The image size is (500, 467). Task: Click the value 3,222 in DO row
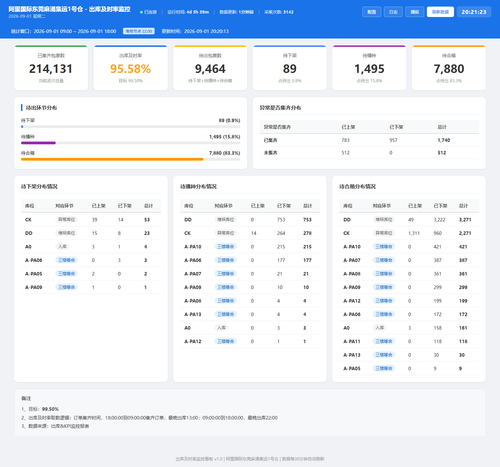439,220
